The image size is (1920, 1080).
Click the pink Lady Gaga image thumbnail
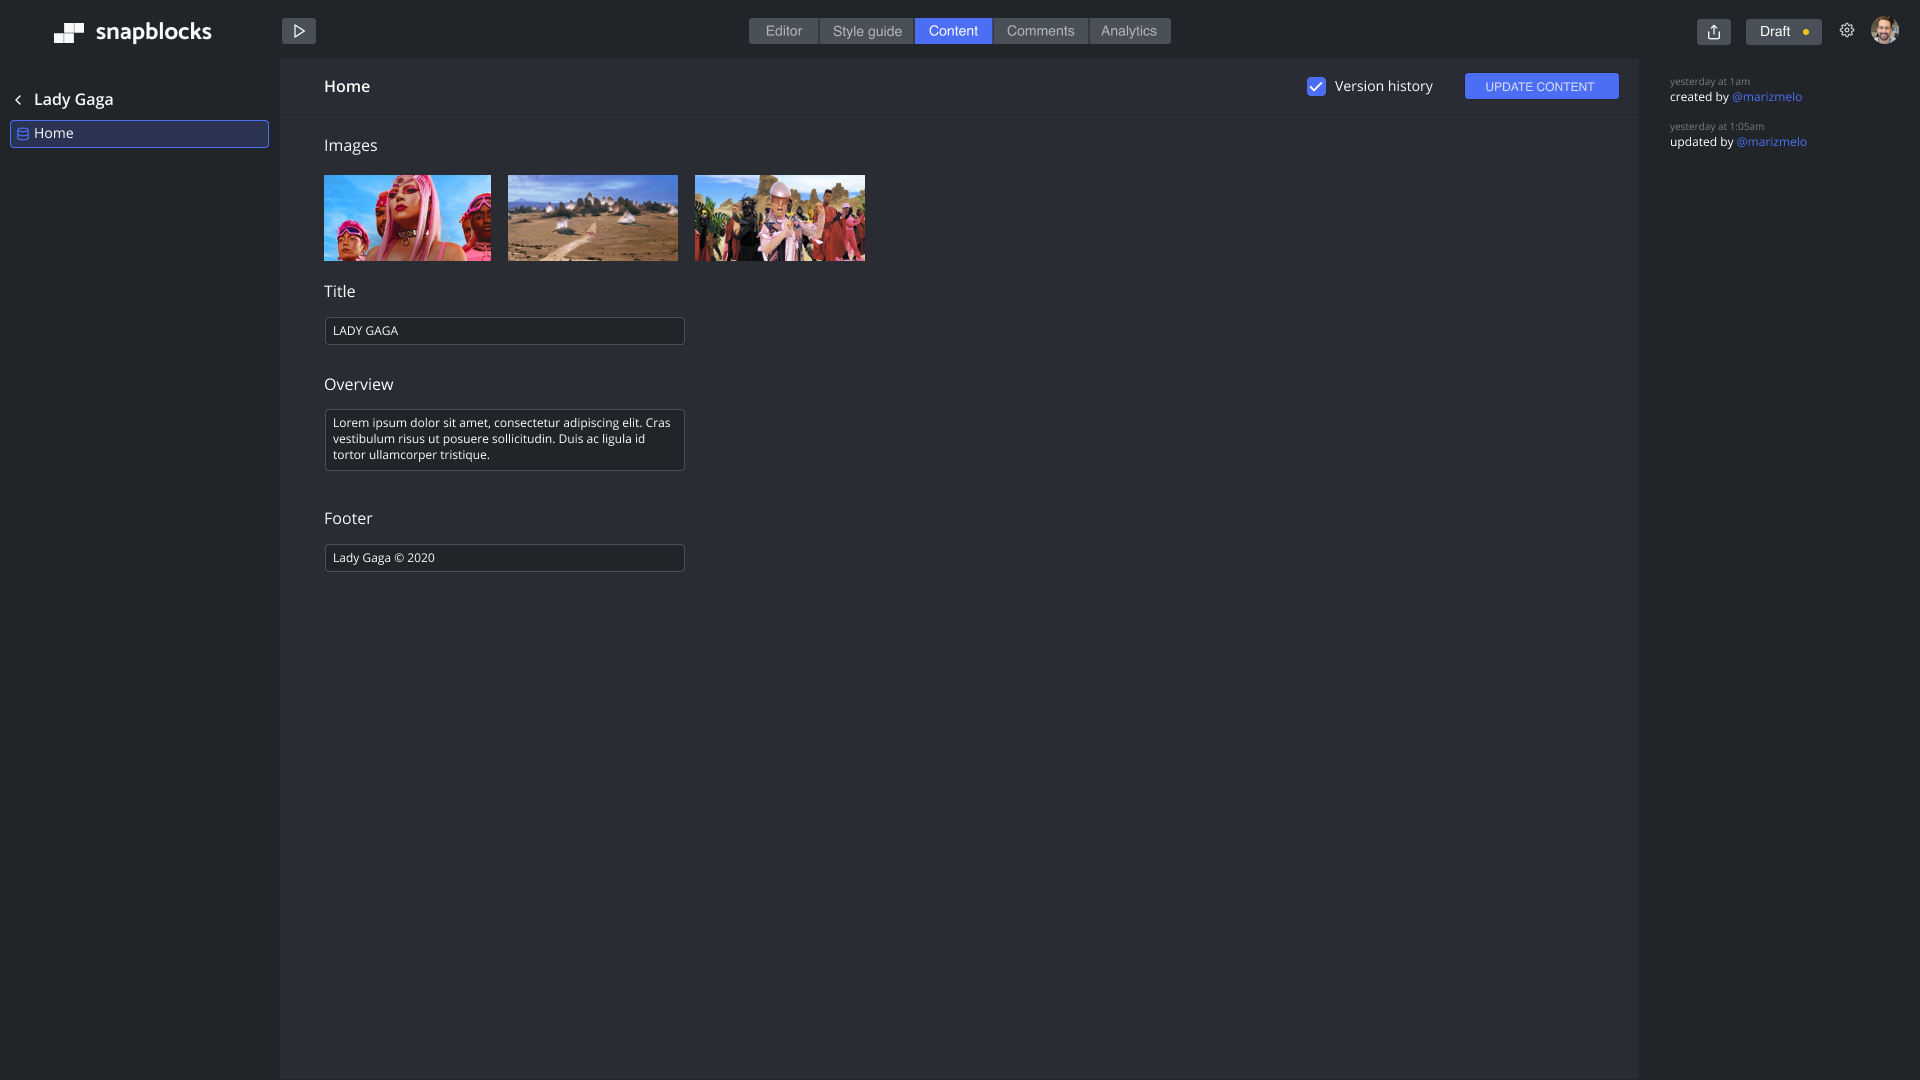click(407, 218)
